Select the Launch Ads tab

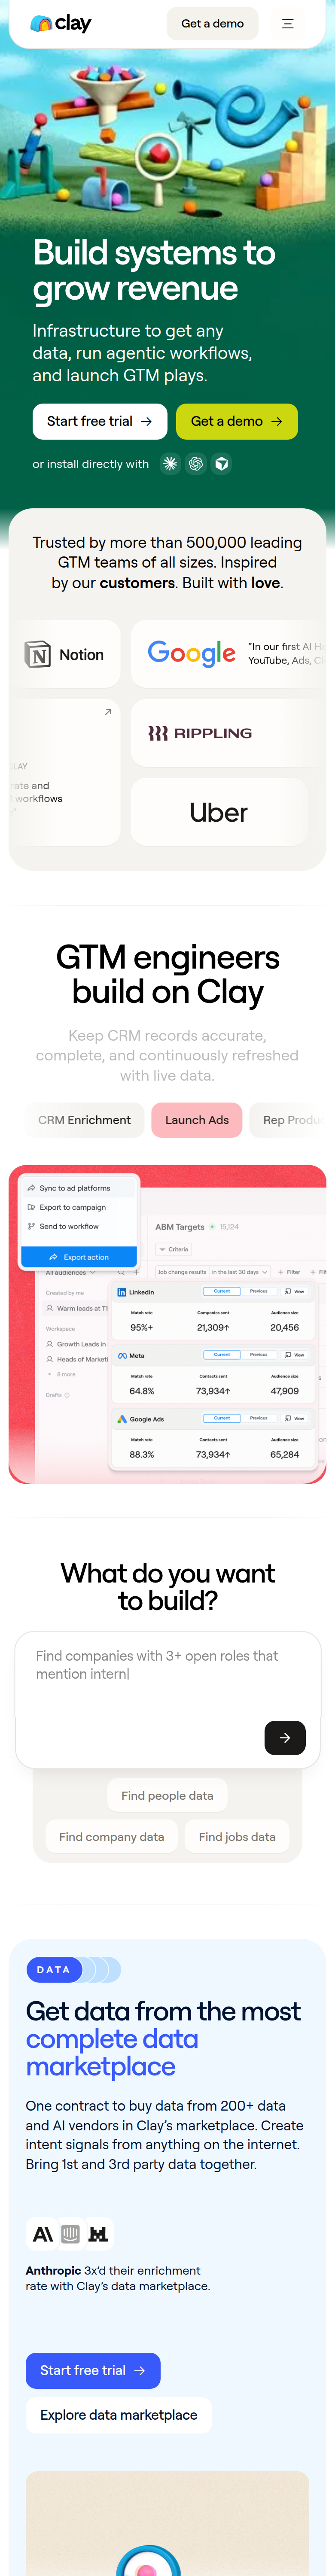(x=197, y=1120)
